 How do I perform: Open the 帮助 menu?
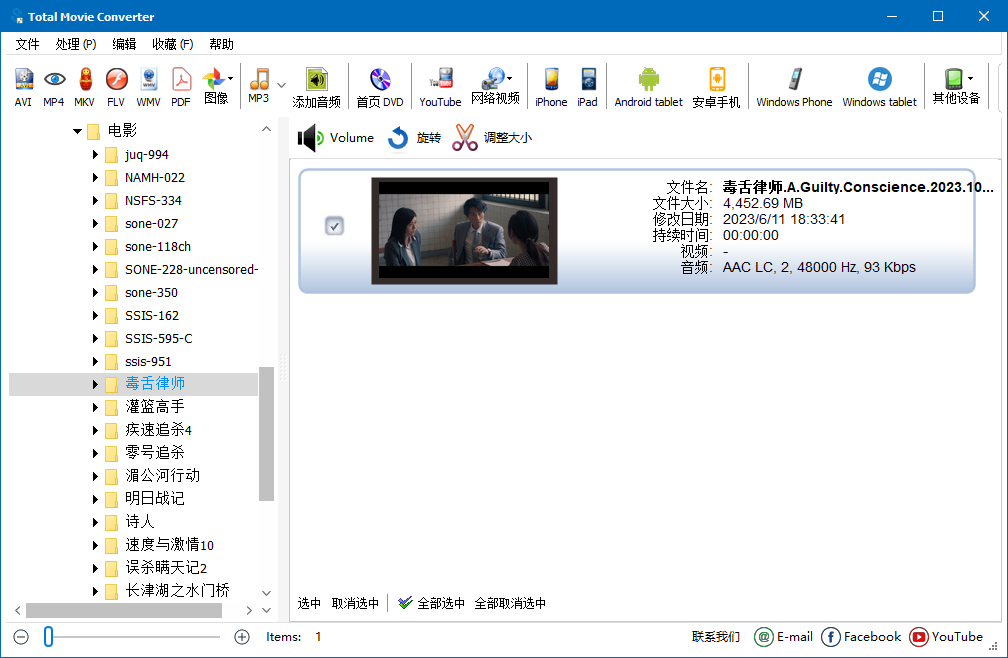[x=221, y=44]
